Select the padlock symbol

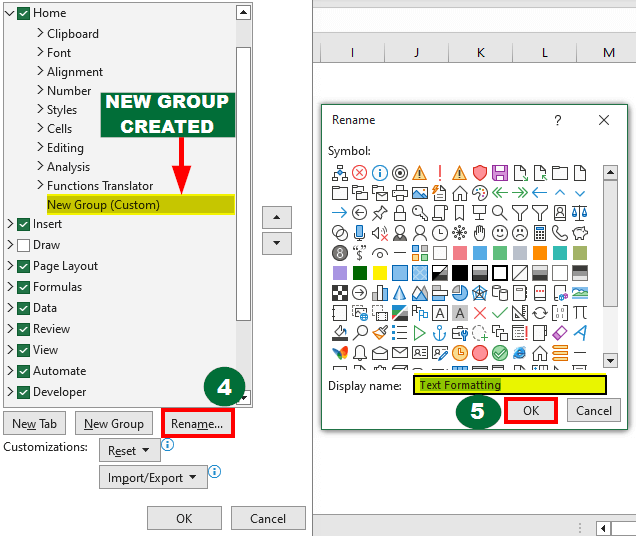coord(400,213)
